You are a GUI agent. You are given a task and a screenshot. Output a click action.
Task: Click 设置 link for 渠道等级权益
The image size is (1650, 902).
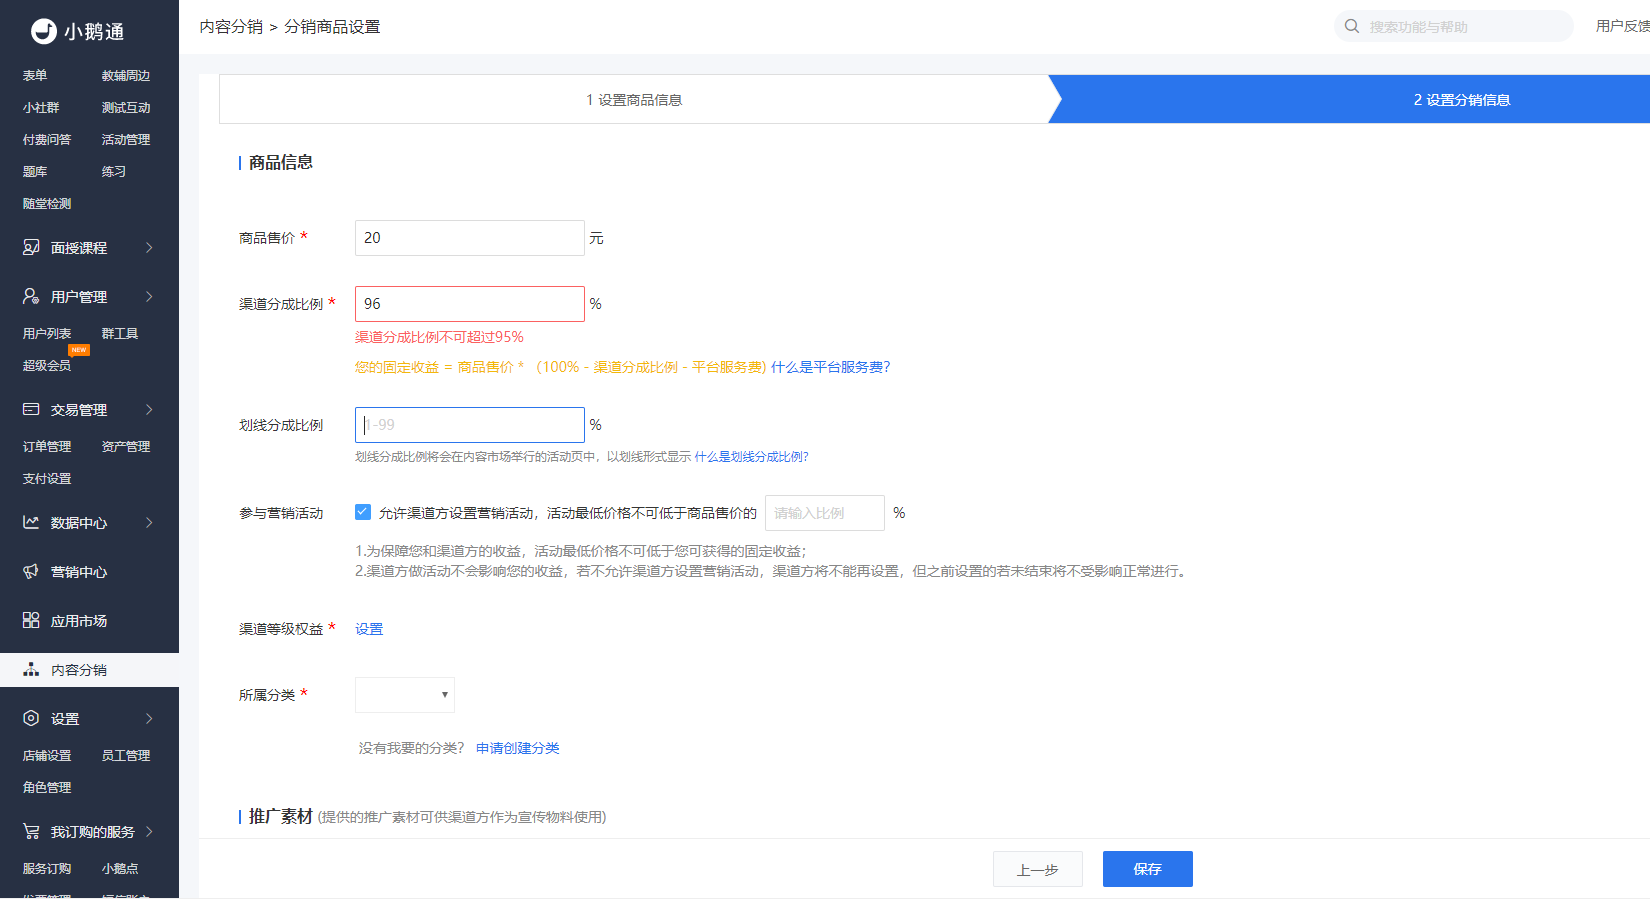[x=369, y=629]
